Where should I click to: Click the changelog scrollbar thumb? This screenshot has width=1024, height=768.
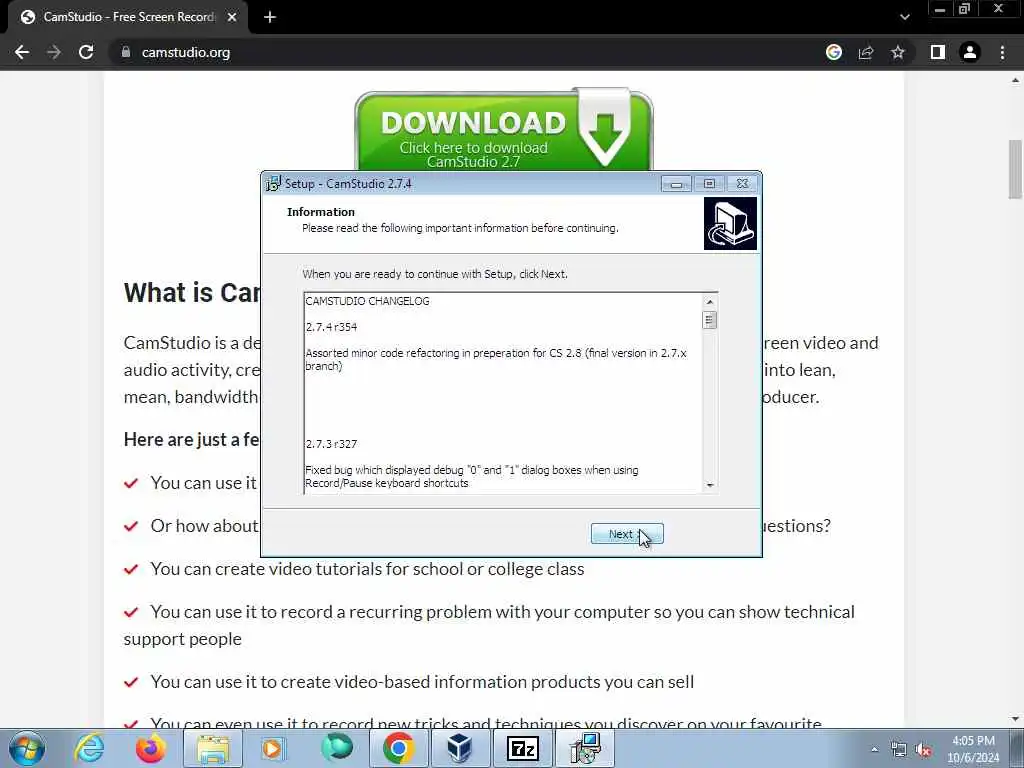pyautogui.click(x=710, y=320)
